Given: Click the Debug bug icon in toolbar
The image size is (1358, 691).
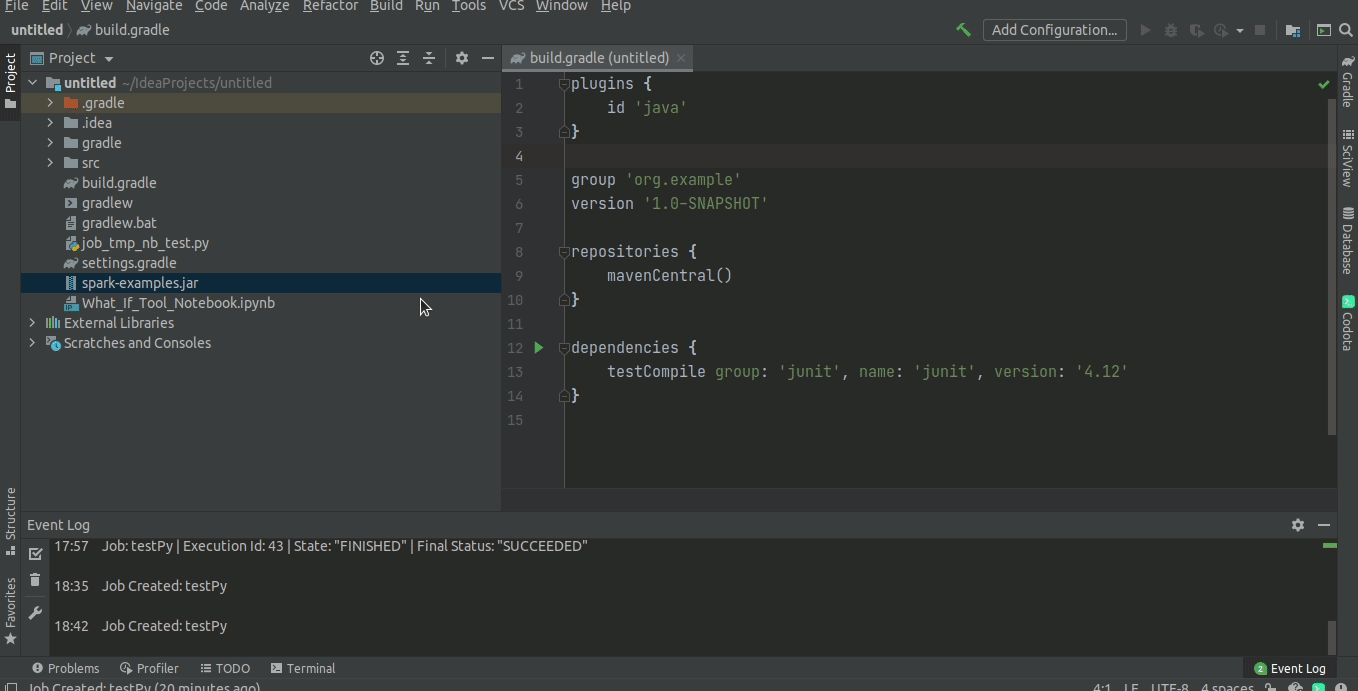Looking at the screenshot, I should tap(1171, 30).
